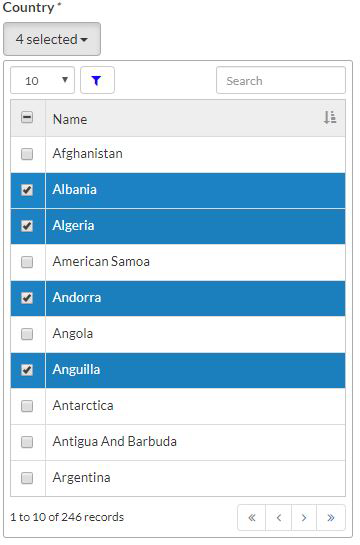
Task: Go to previous page of records
Action: [278, 518]
